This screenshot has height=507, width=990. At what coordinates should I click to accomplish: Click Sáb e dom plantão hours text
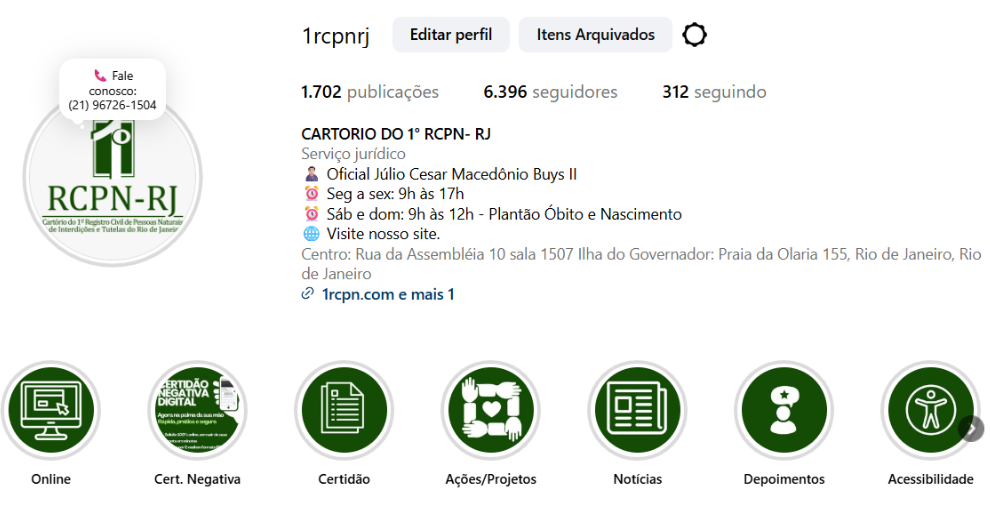pyautogui.click(x=504, y=214)
